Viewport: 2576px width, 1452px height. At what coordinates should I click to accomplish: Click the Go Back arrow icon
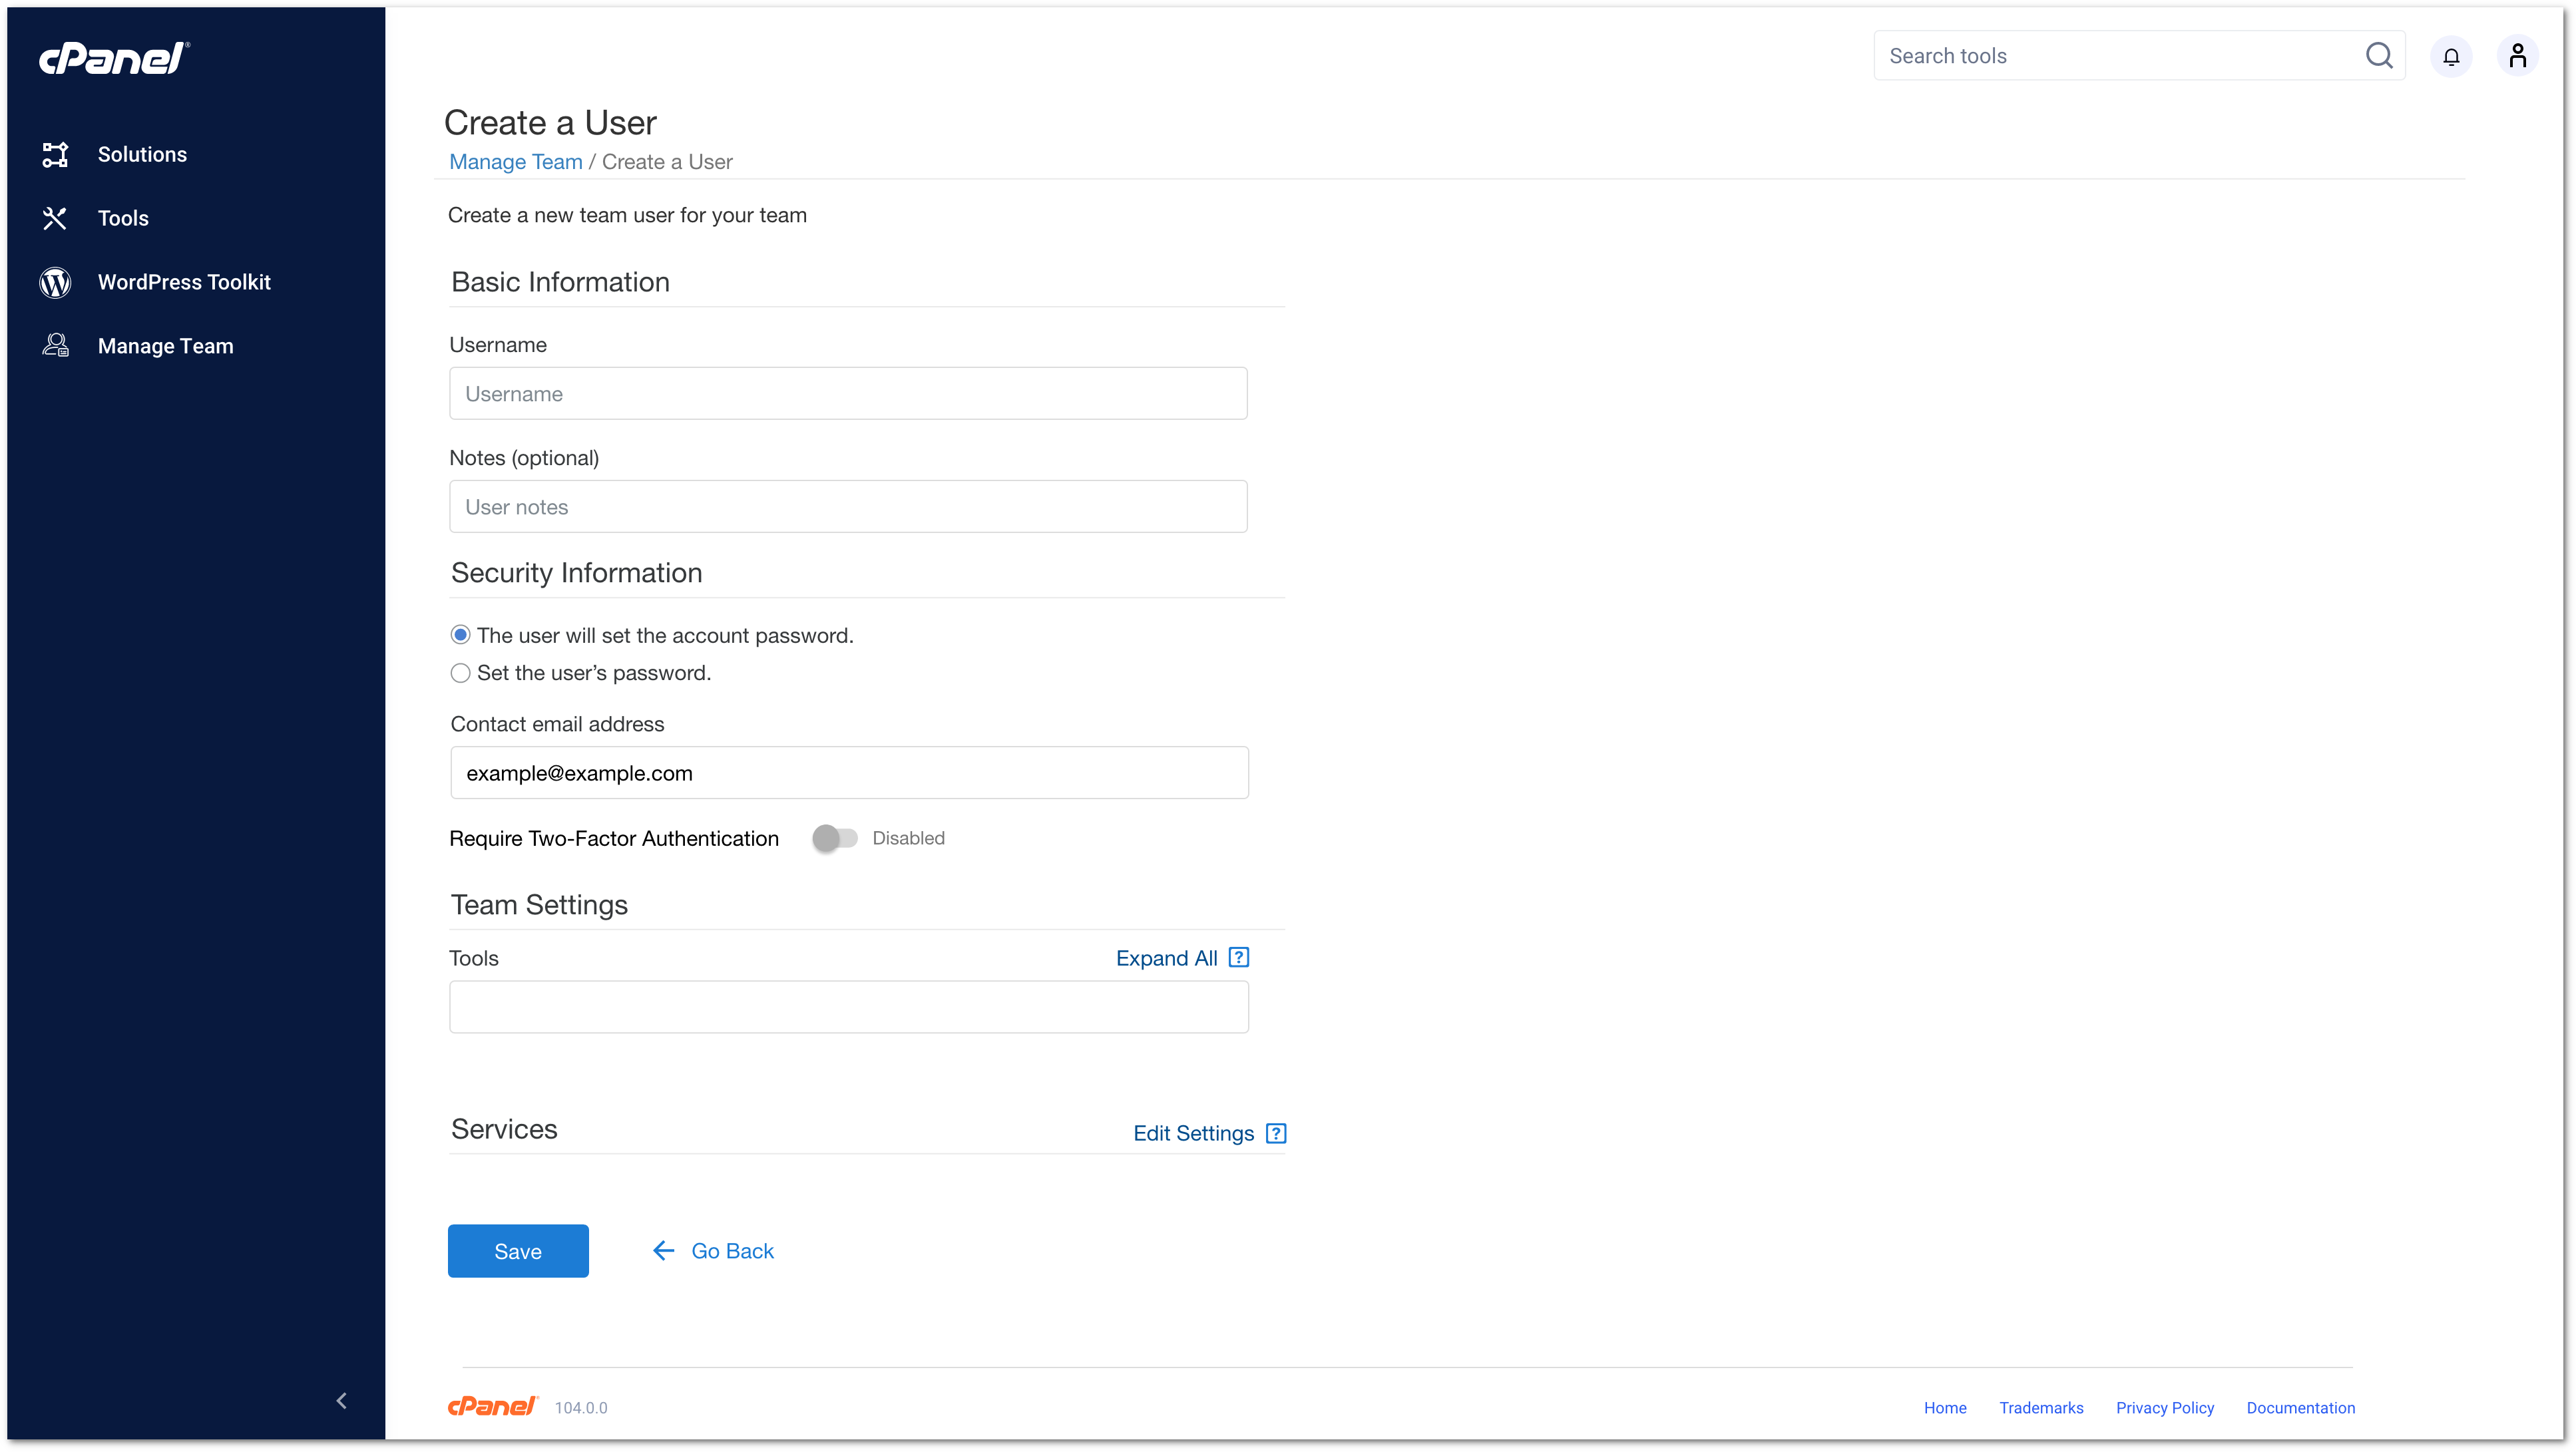click(x=663, y=1250)
